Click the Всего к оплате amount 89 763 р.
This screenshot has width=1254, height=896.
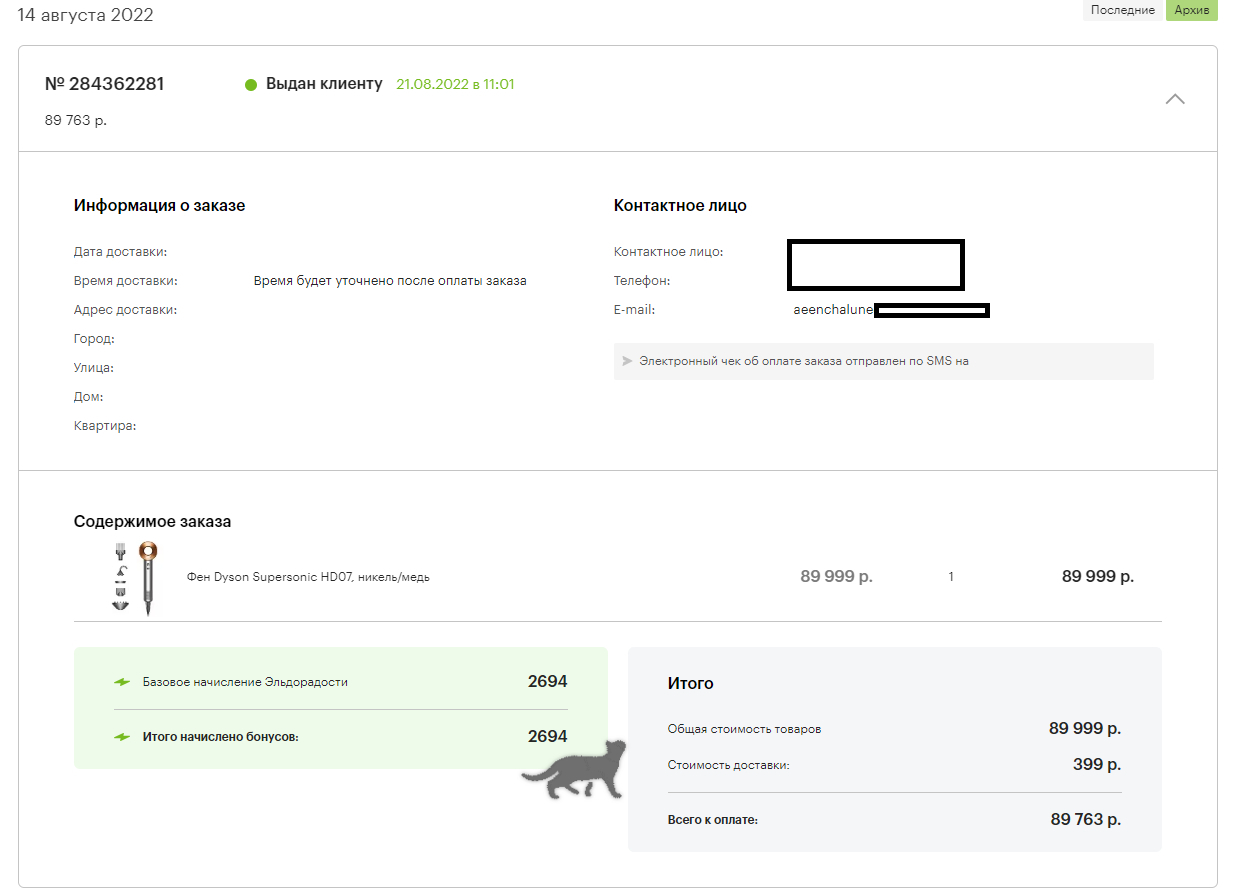click(x=1085, y=820)
